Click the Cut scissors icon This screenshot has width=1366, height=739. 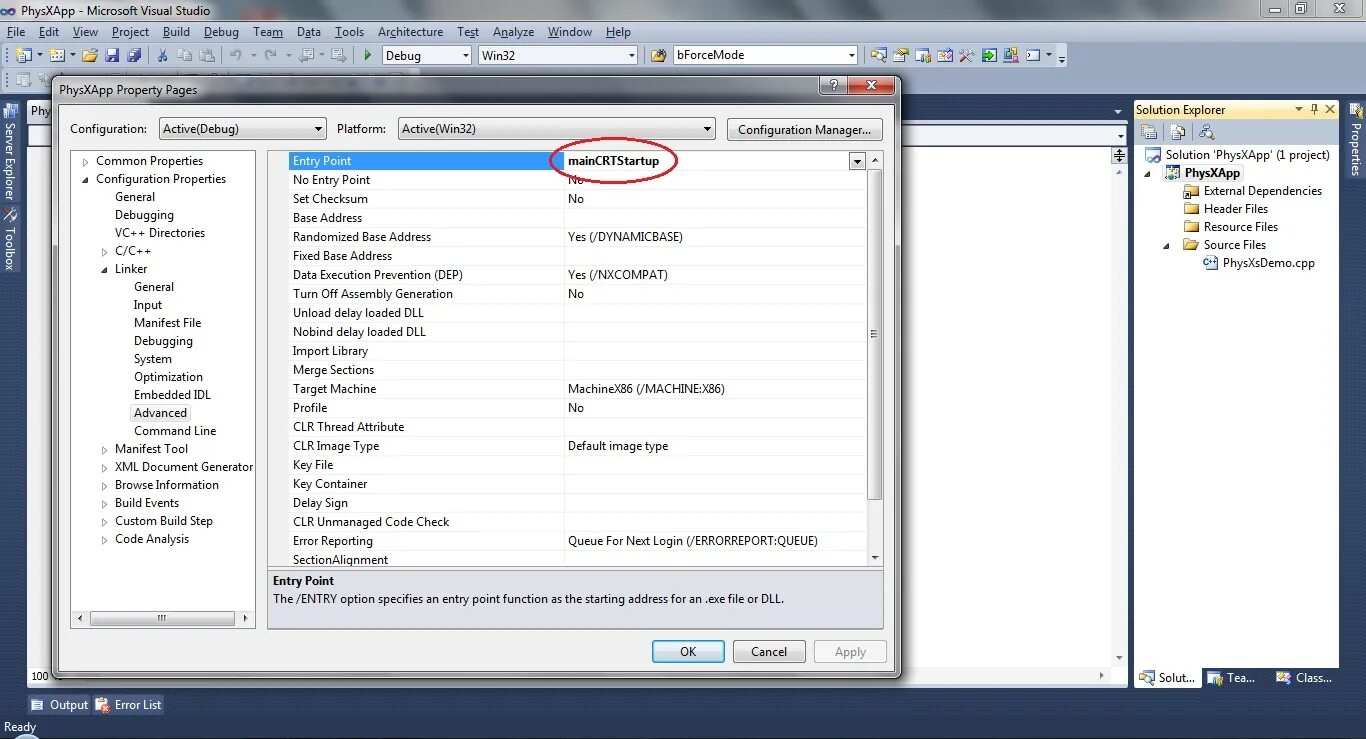coord(162,55)
